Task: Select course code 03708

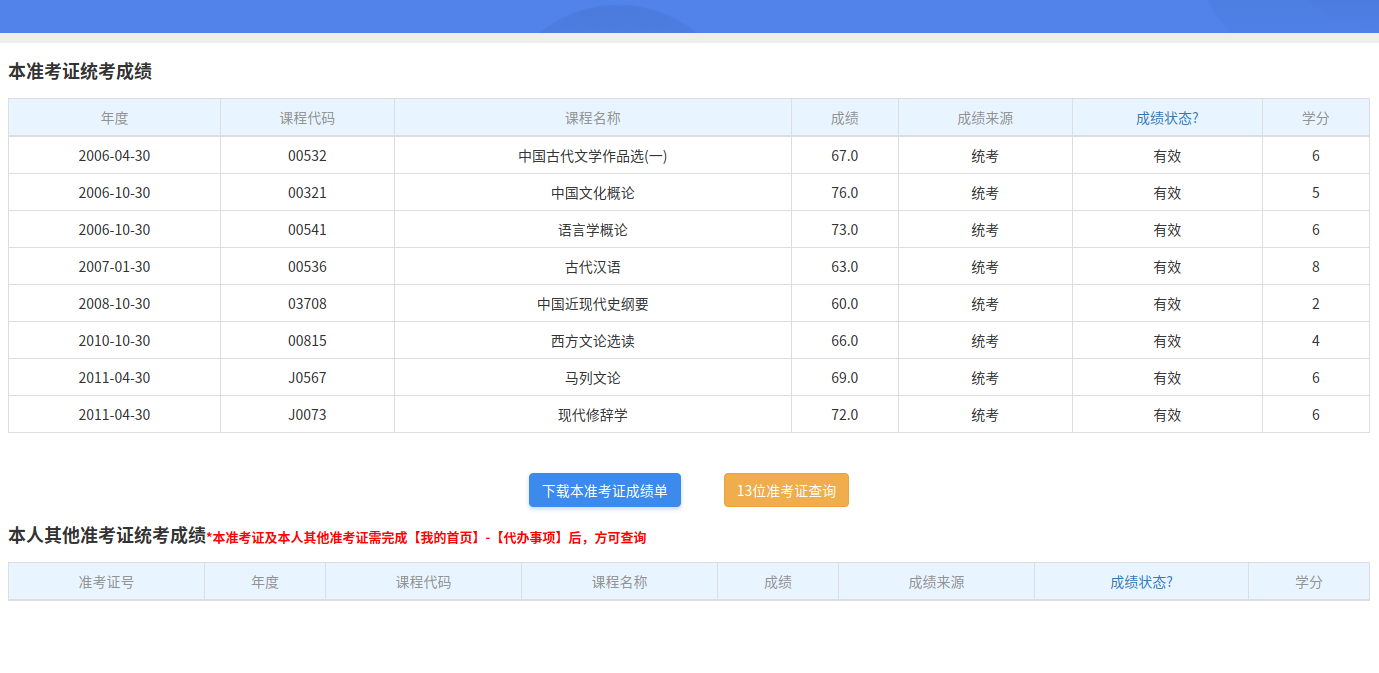Action: 307,304
